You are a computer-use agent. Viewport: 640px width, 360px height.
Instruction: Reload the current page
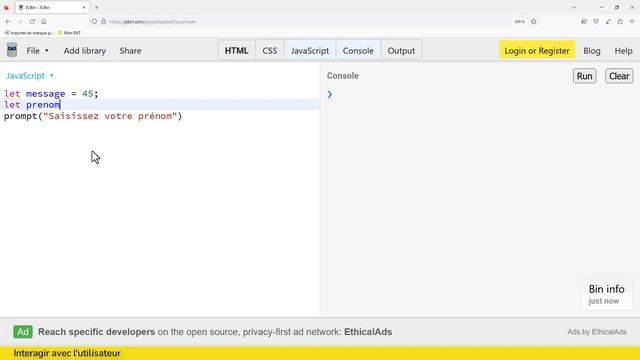[x=32, y=22]
